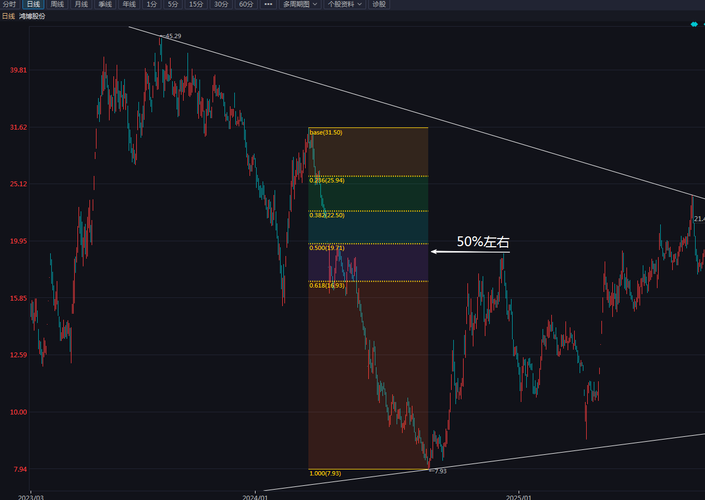Select the 季线 quarterly chart tab
Image resolution: width=705 pixels, height=500 pixels.
tap(105, 4)
